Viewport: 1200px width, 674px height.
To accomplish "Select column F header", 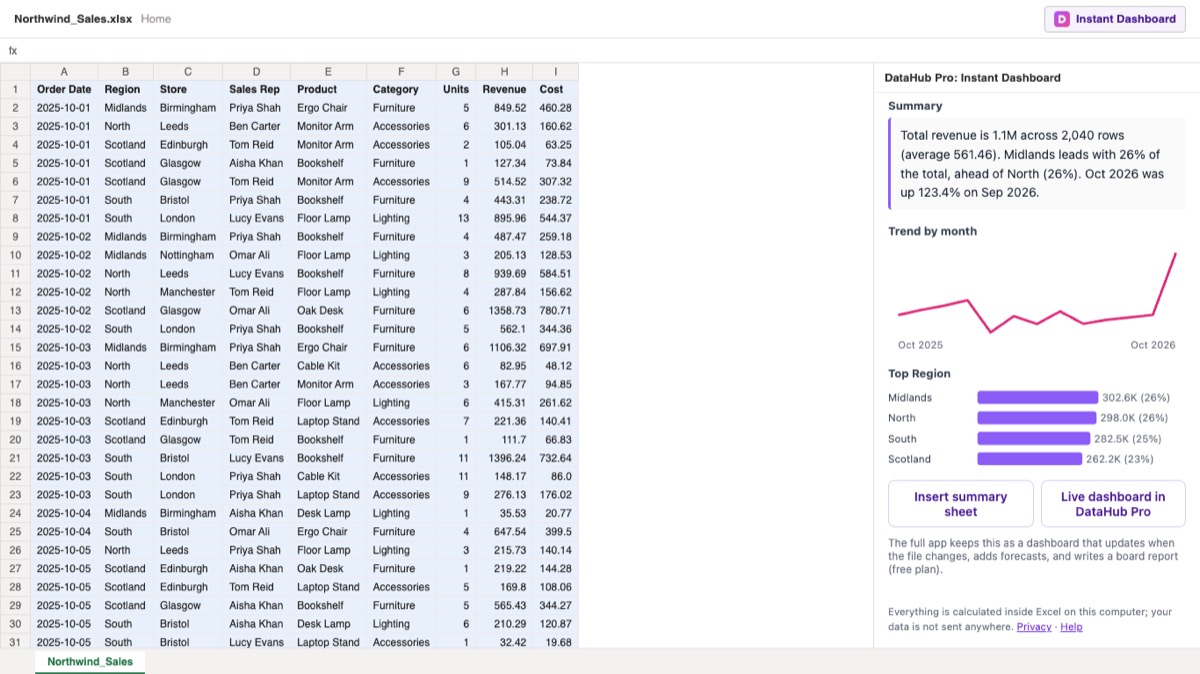I will [401, 71].
